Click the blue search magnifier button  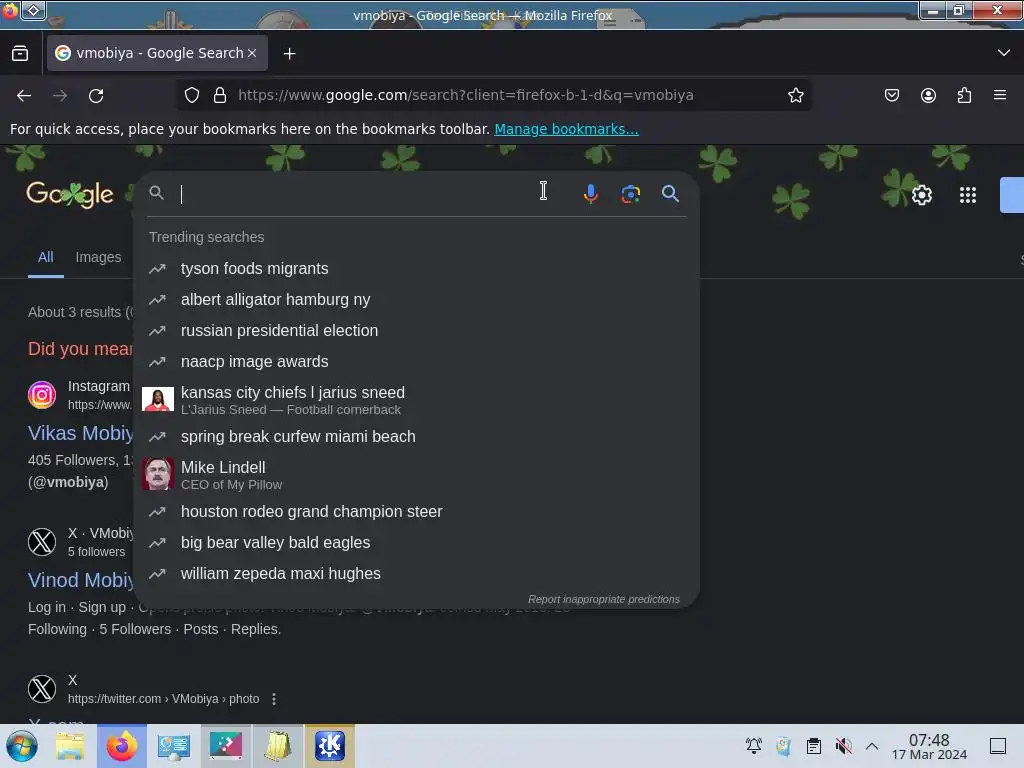670,193
